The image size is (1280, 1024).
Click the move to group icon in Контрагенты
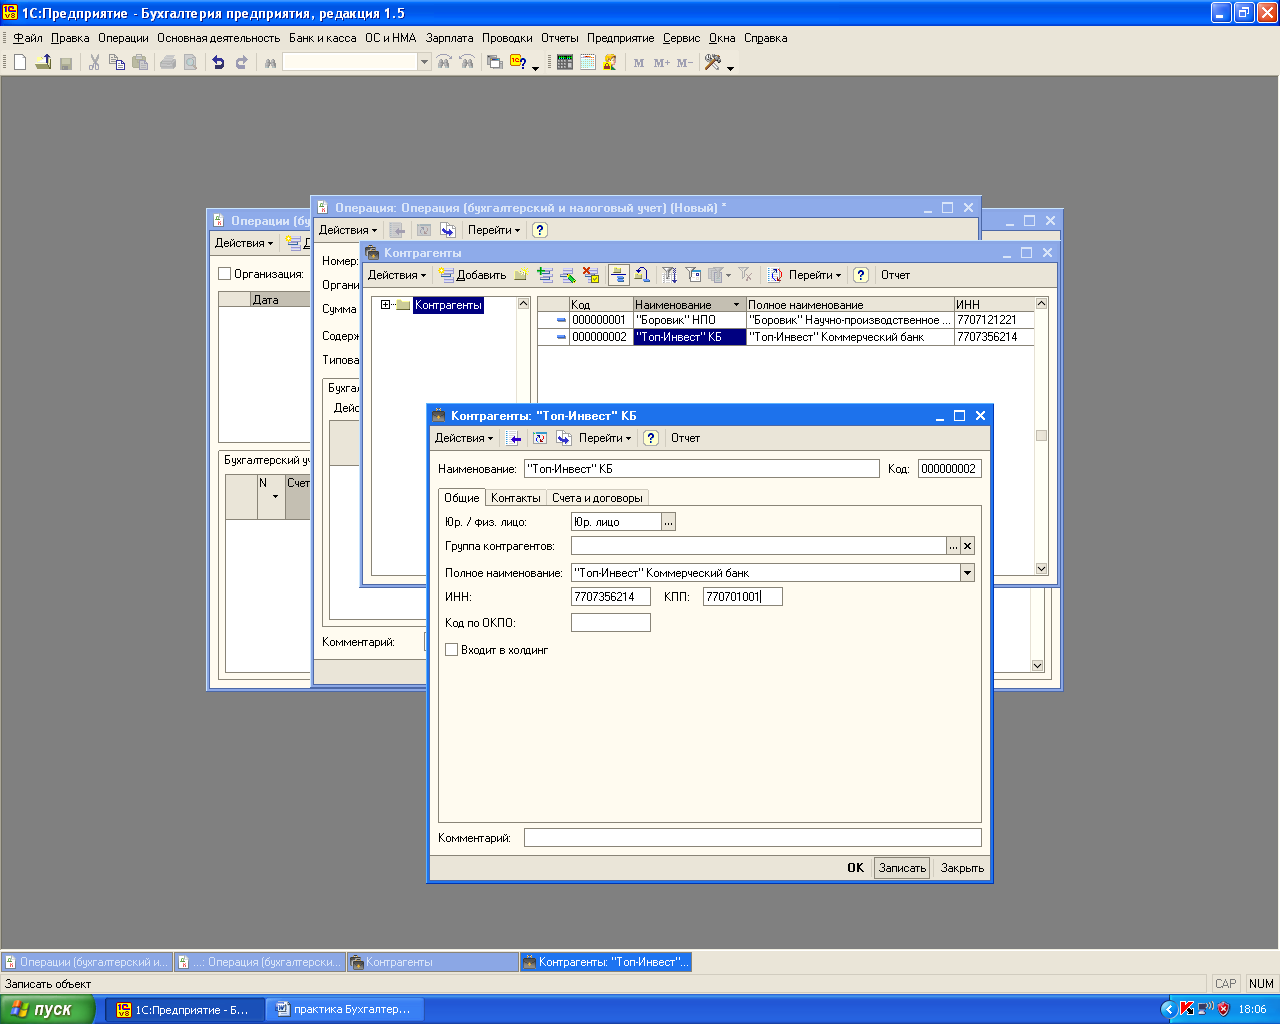click(x=642, y=275)
